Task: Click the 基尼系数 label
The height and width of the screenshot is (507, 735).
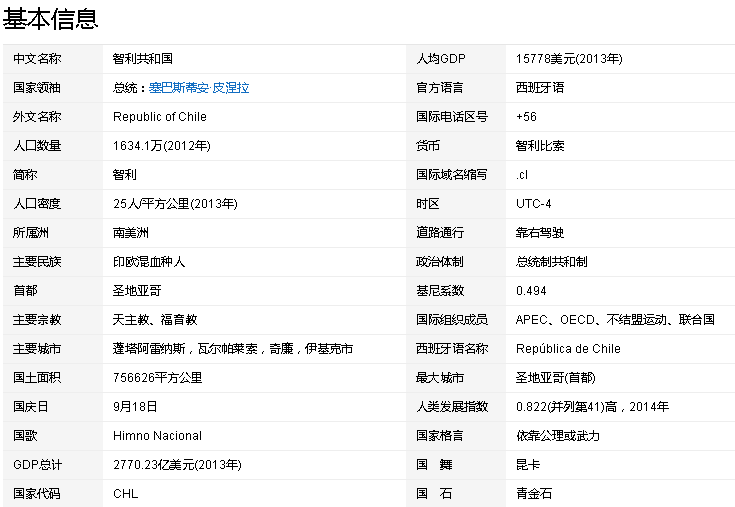Action: click(x=440, y=291)
